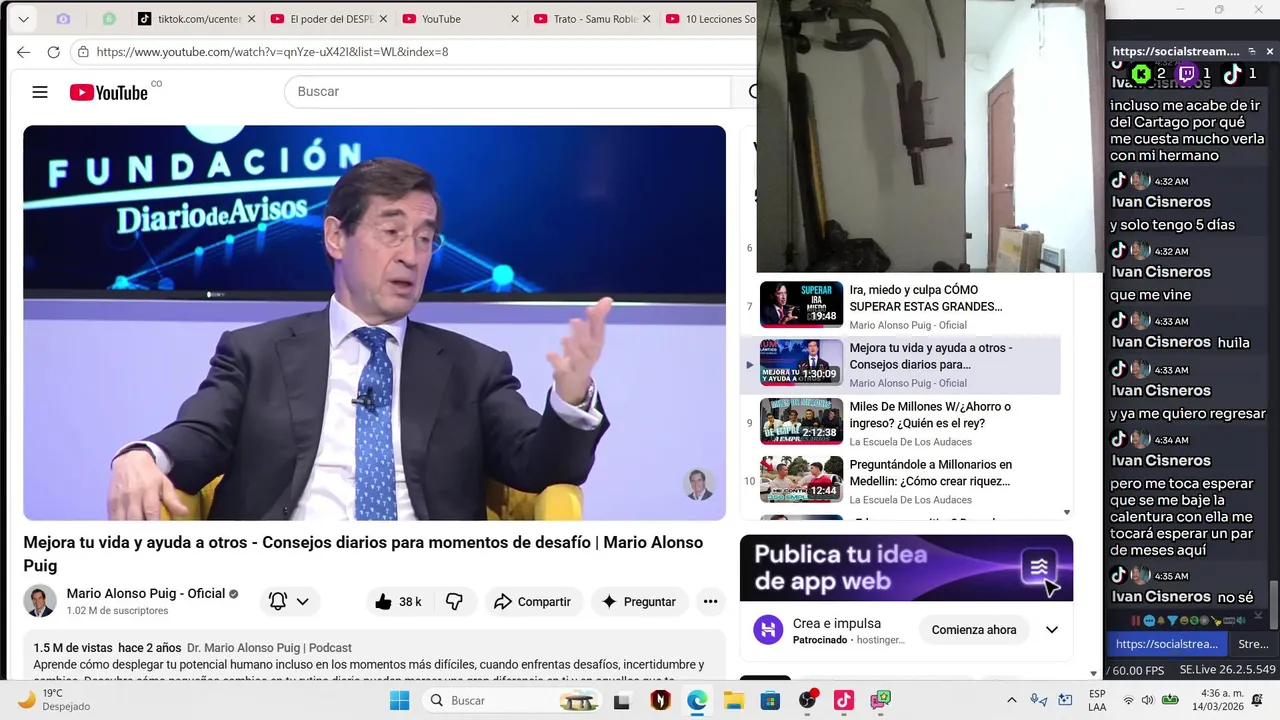Open volume control in system tray
Viewport: 1280px width, 720px height.
pyautogui.click(x=1147, y=700)
